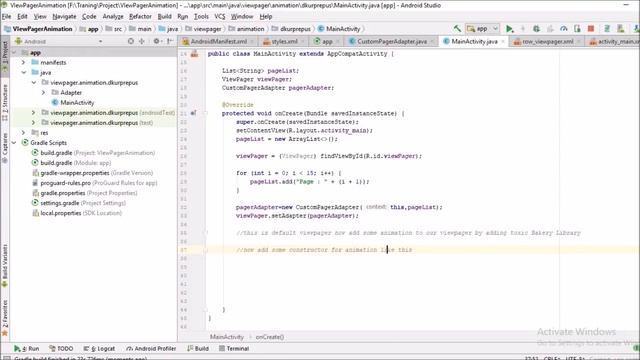Open the VCS menu

coord(220,16)
